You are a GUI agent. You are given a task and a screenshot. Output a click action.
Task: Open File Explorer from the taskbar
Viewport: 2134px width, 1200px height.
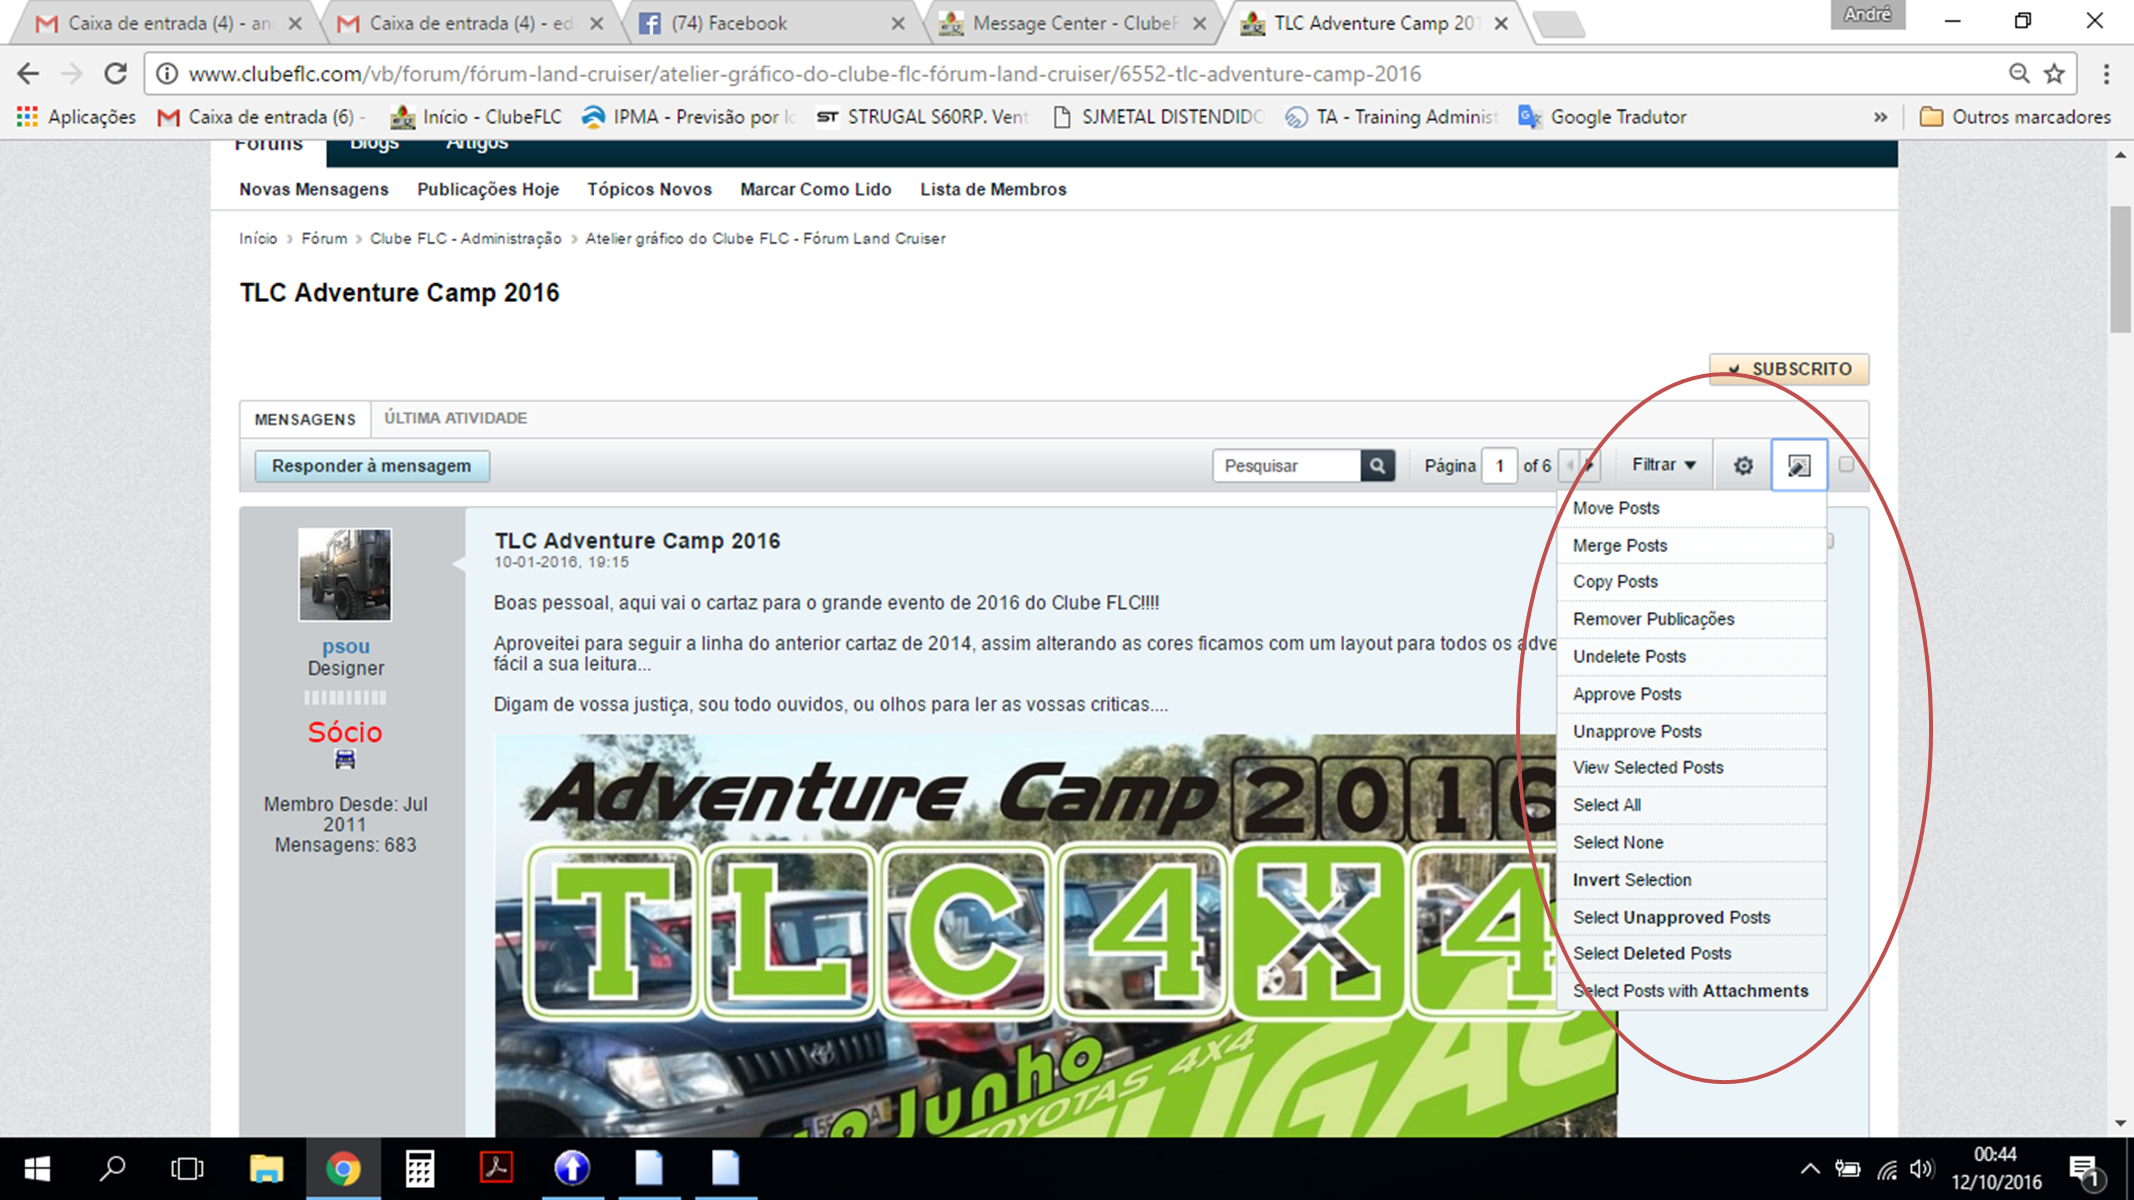pyautogui.click(x=266, y=1168)
